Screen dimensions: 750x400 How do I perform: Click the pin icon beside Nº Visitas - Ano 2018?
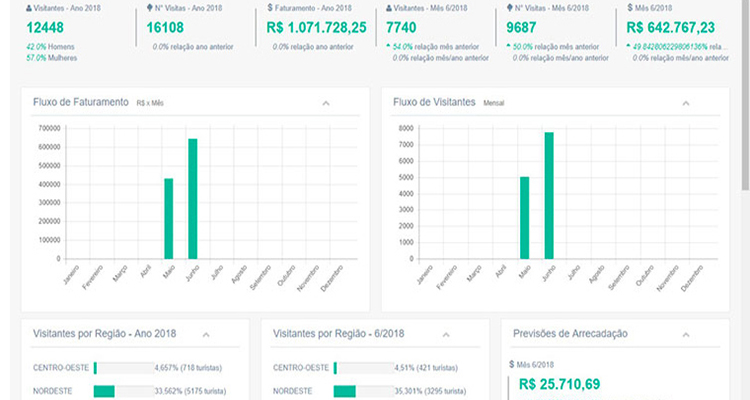pyautogui.click(x=149, y=8)
